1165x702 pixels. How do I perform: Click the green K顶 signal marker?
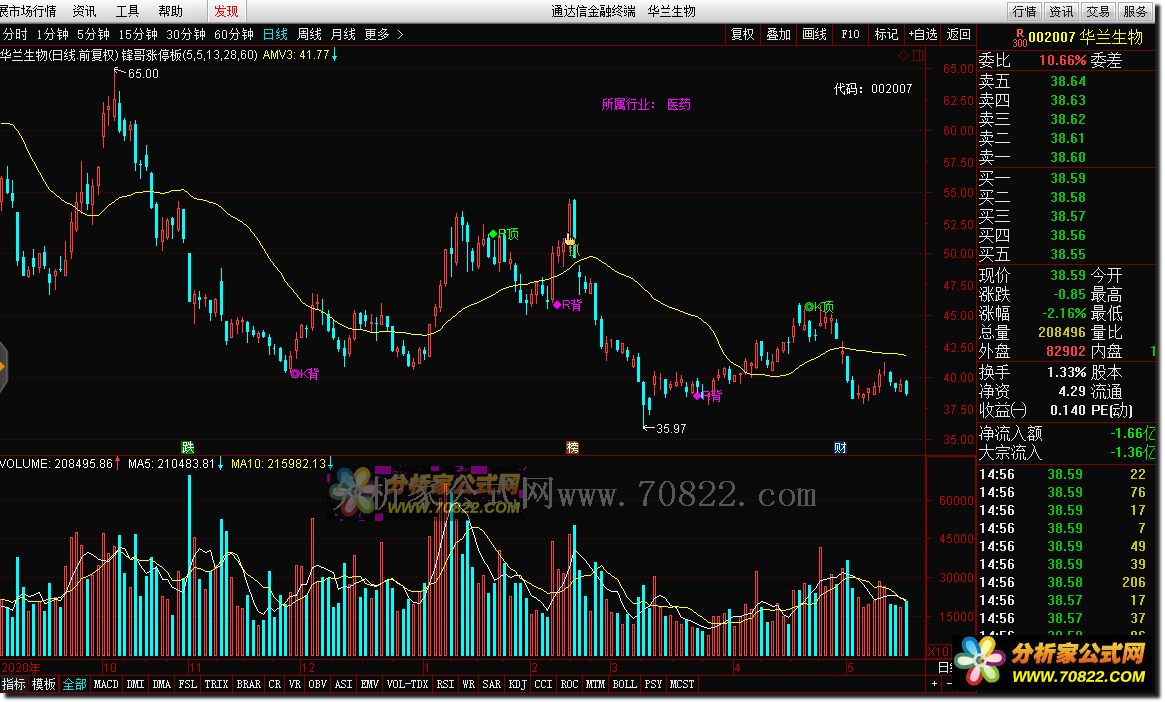820,306
